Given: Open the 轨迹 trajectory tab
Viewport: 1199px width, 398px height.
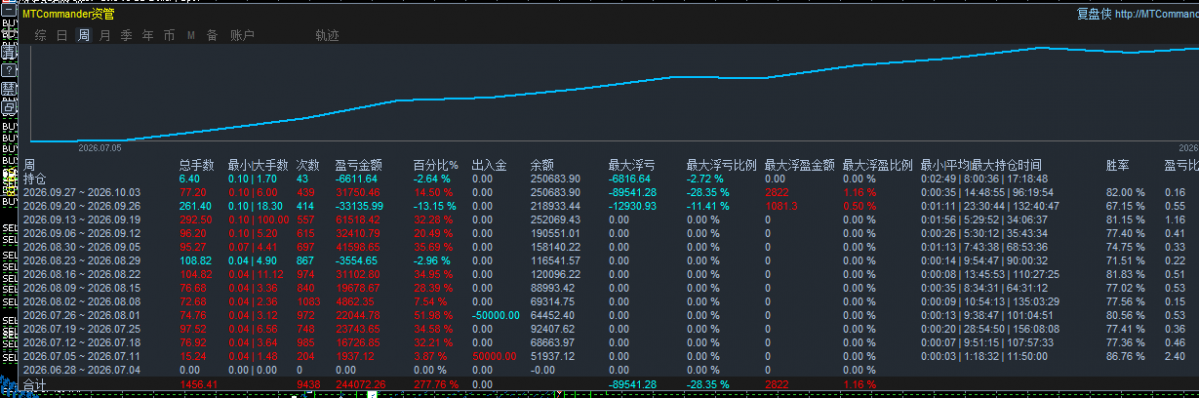Looking at the screenshot, I should [327, 35].
